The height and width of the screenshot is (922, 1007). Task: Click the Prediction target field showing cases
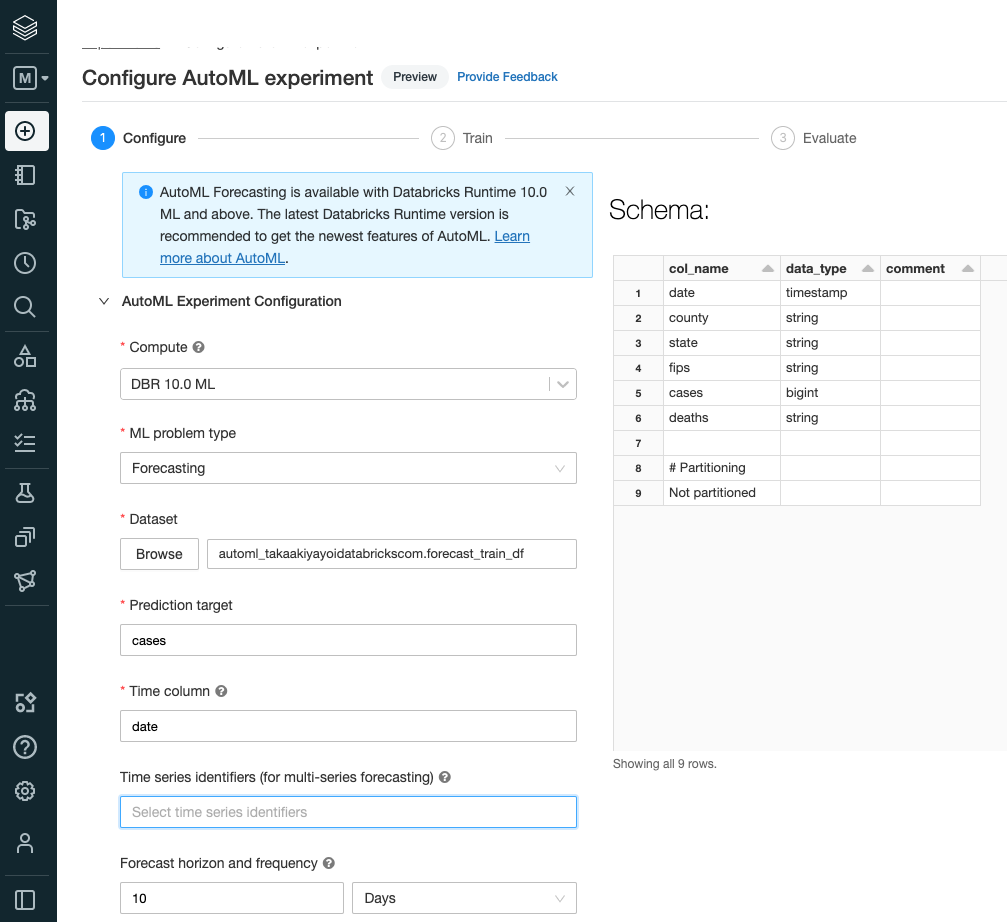pos(348,640)
